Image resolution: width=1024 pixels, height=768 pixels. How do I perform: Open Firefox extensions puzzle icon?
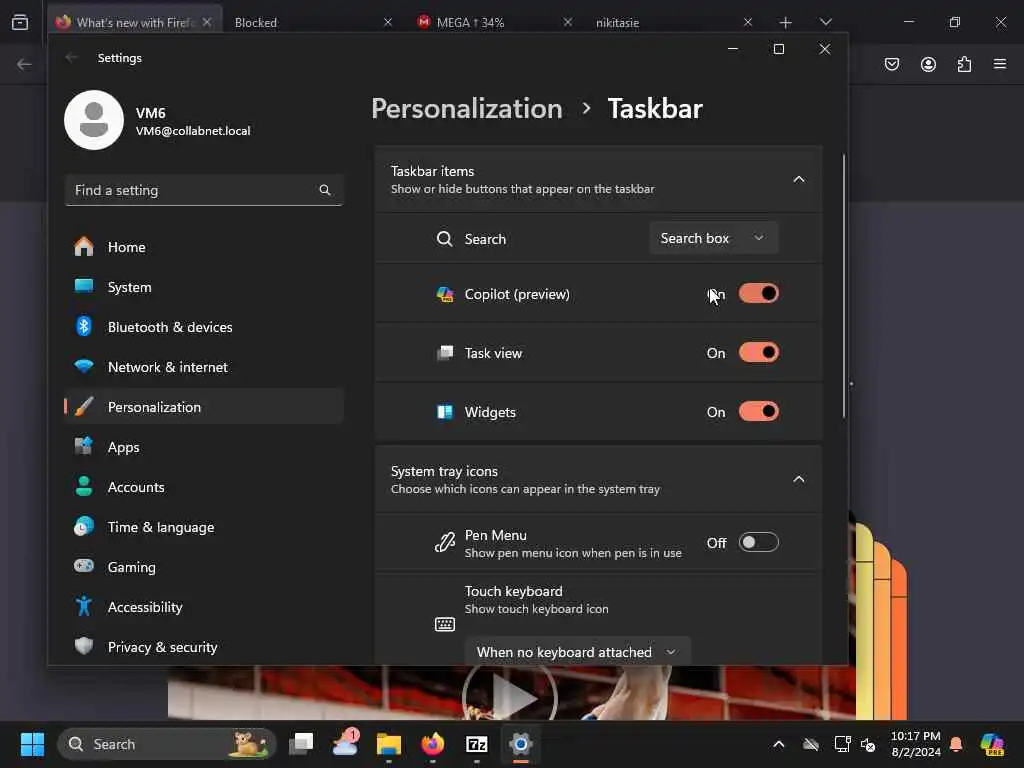[964, 64]
